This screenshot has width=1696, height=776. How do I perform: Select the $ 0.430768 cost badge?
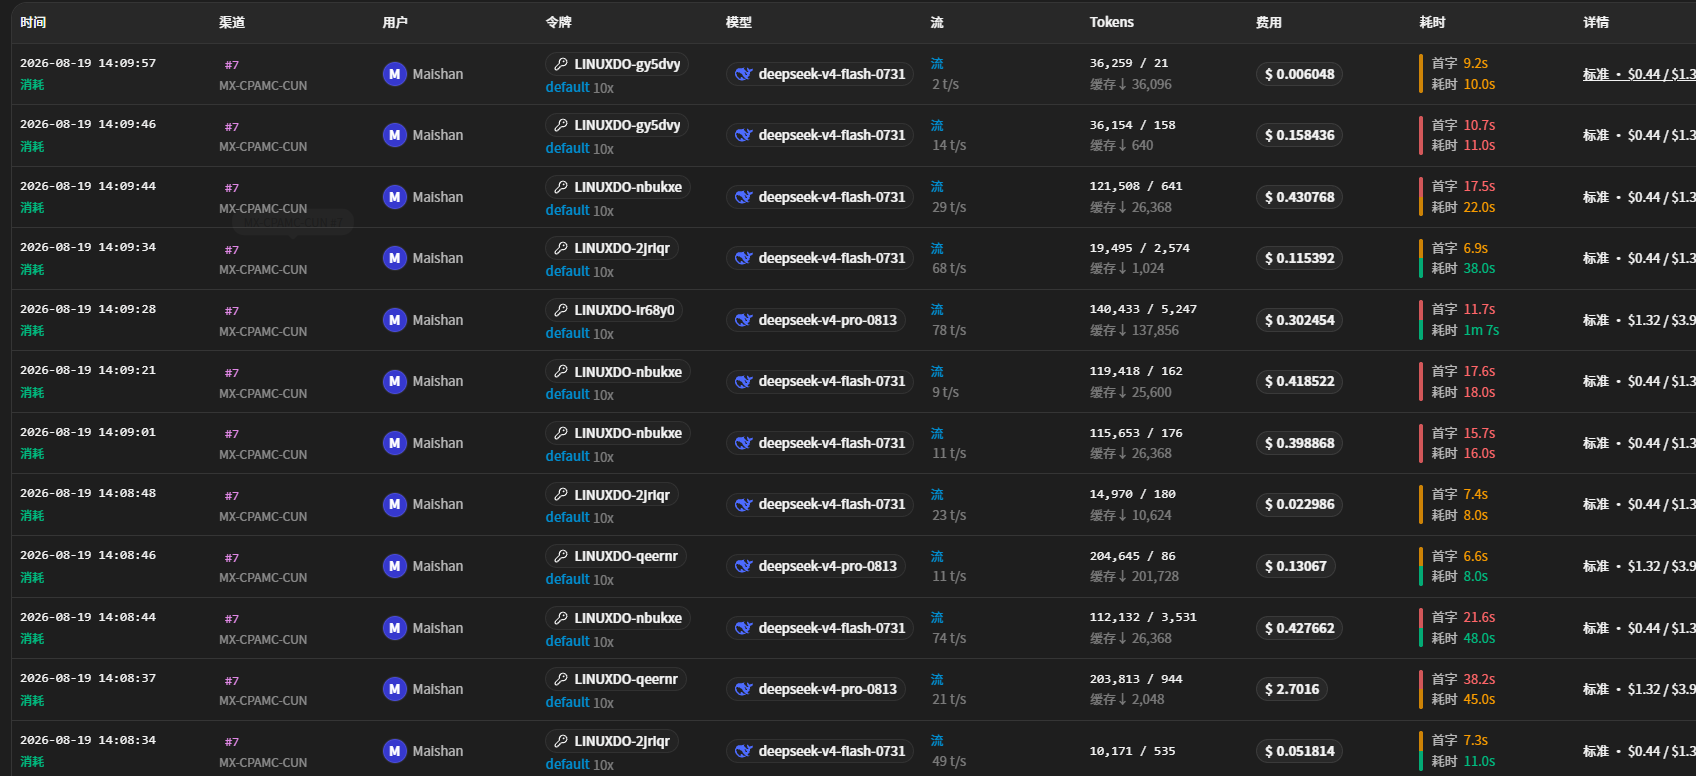pyautogui.click(x=1299, y=197)
